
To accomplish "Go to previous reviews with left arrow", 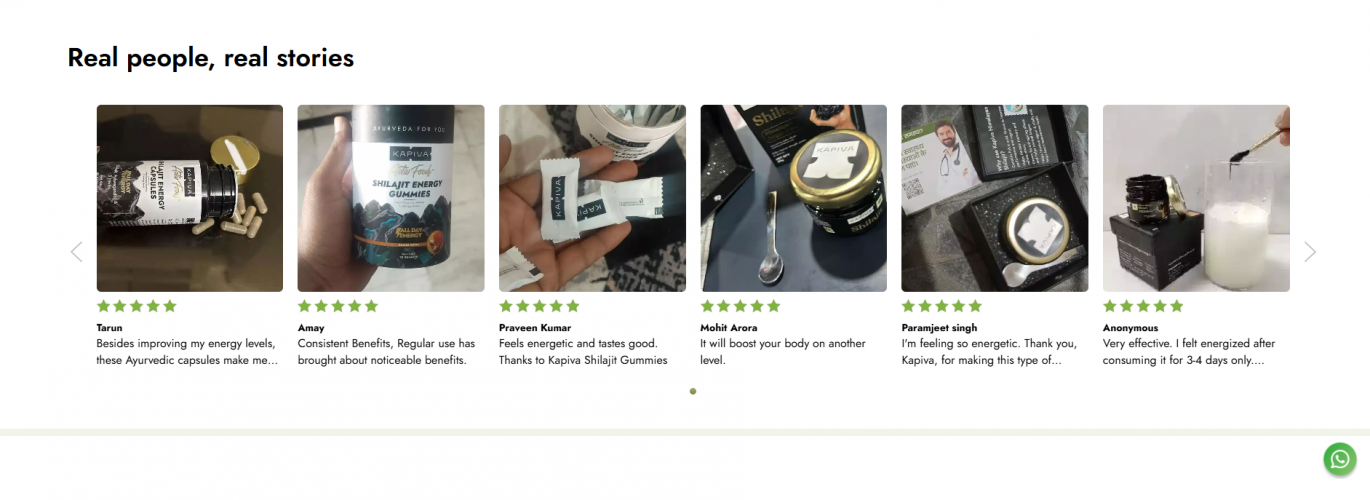I will (76, 252).
